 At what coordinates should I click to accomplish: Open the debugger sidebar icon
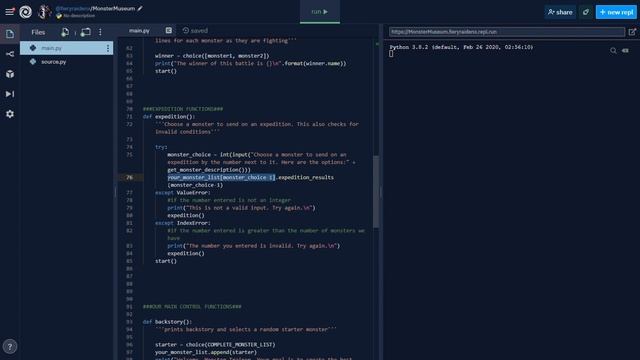click(10, 94)
